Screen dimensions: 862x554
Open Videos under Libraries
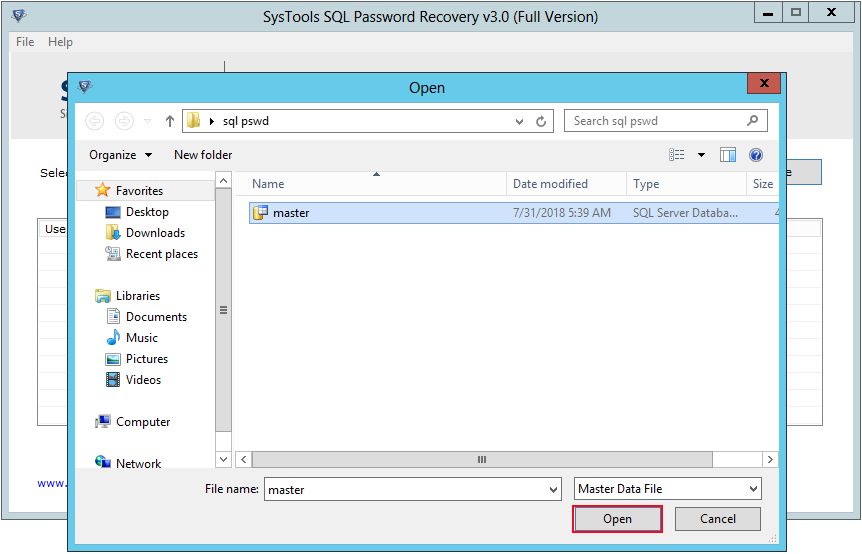[x=143, y=380]
